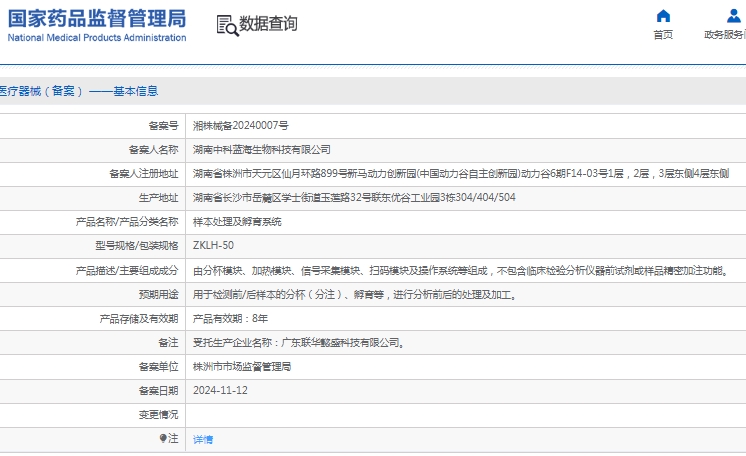Screen dimensions: 746x456
Task: Click the 生产地址 value with 联东优谷工业园
Action: click(x=354, y=198)
